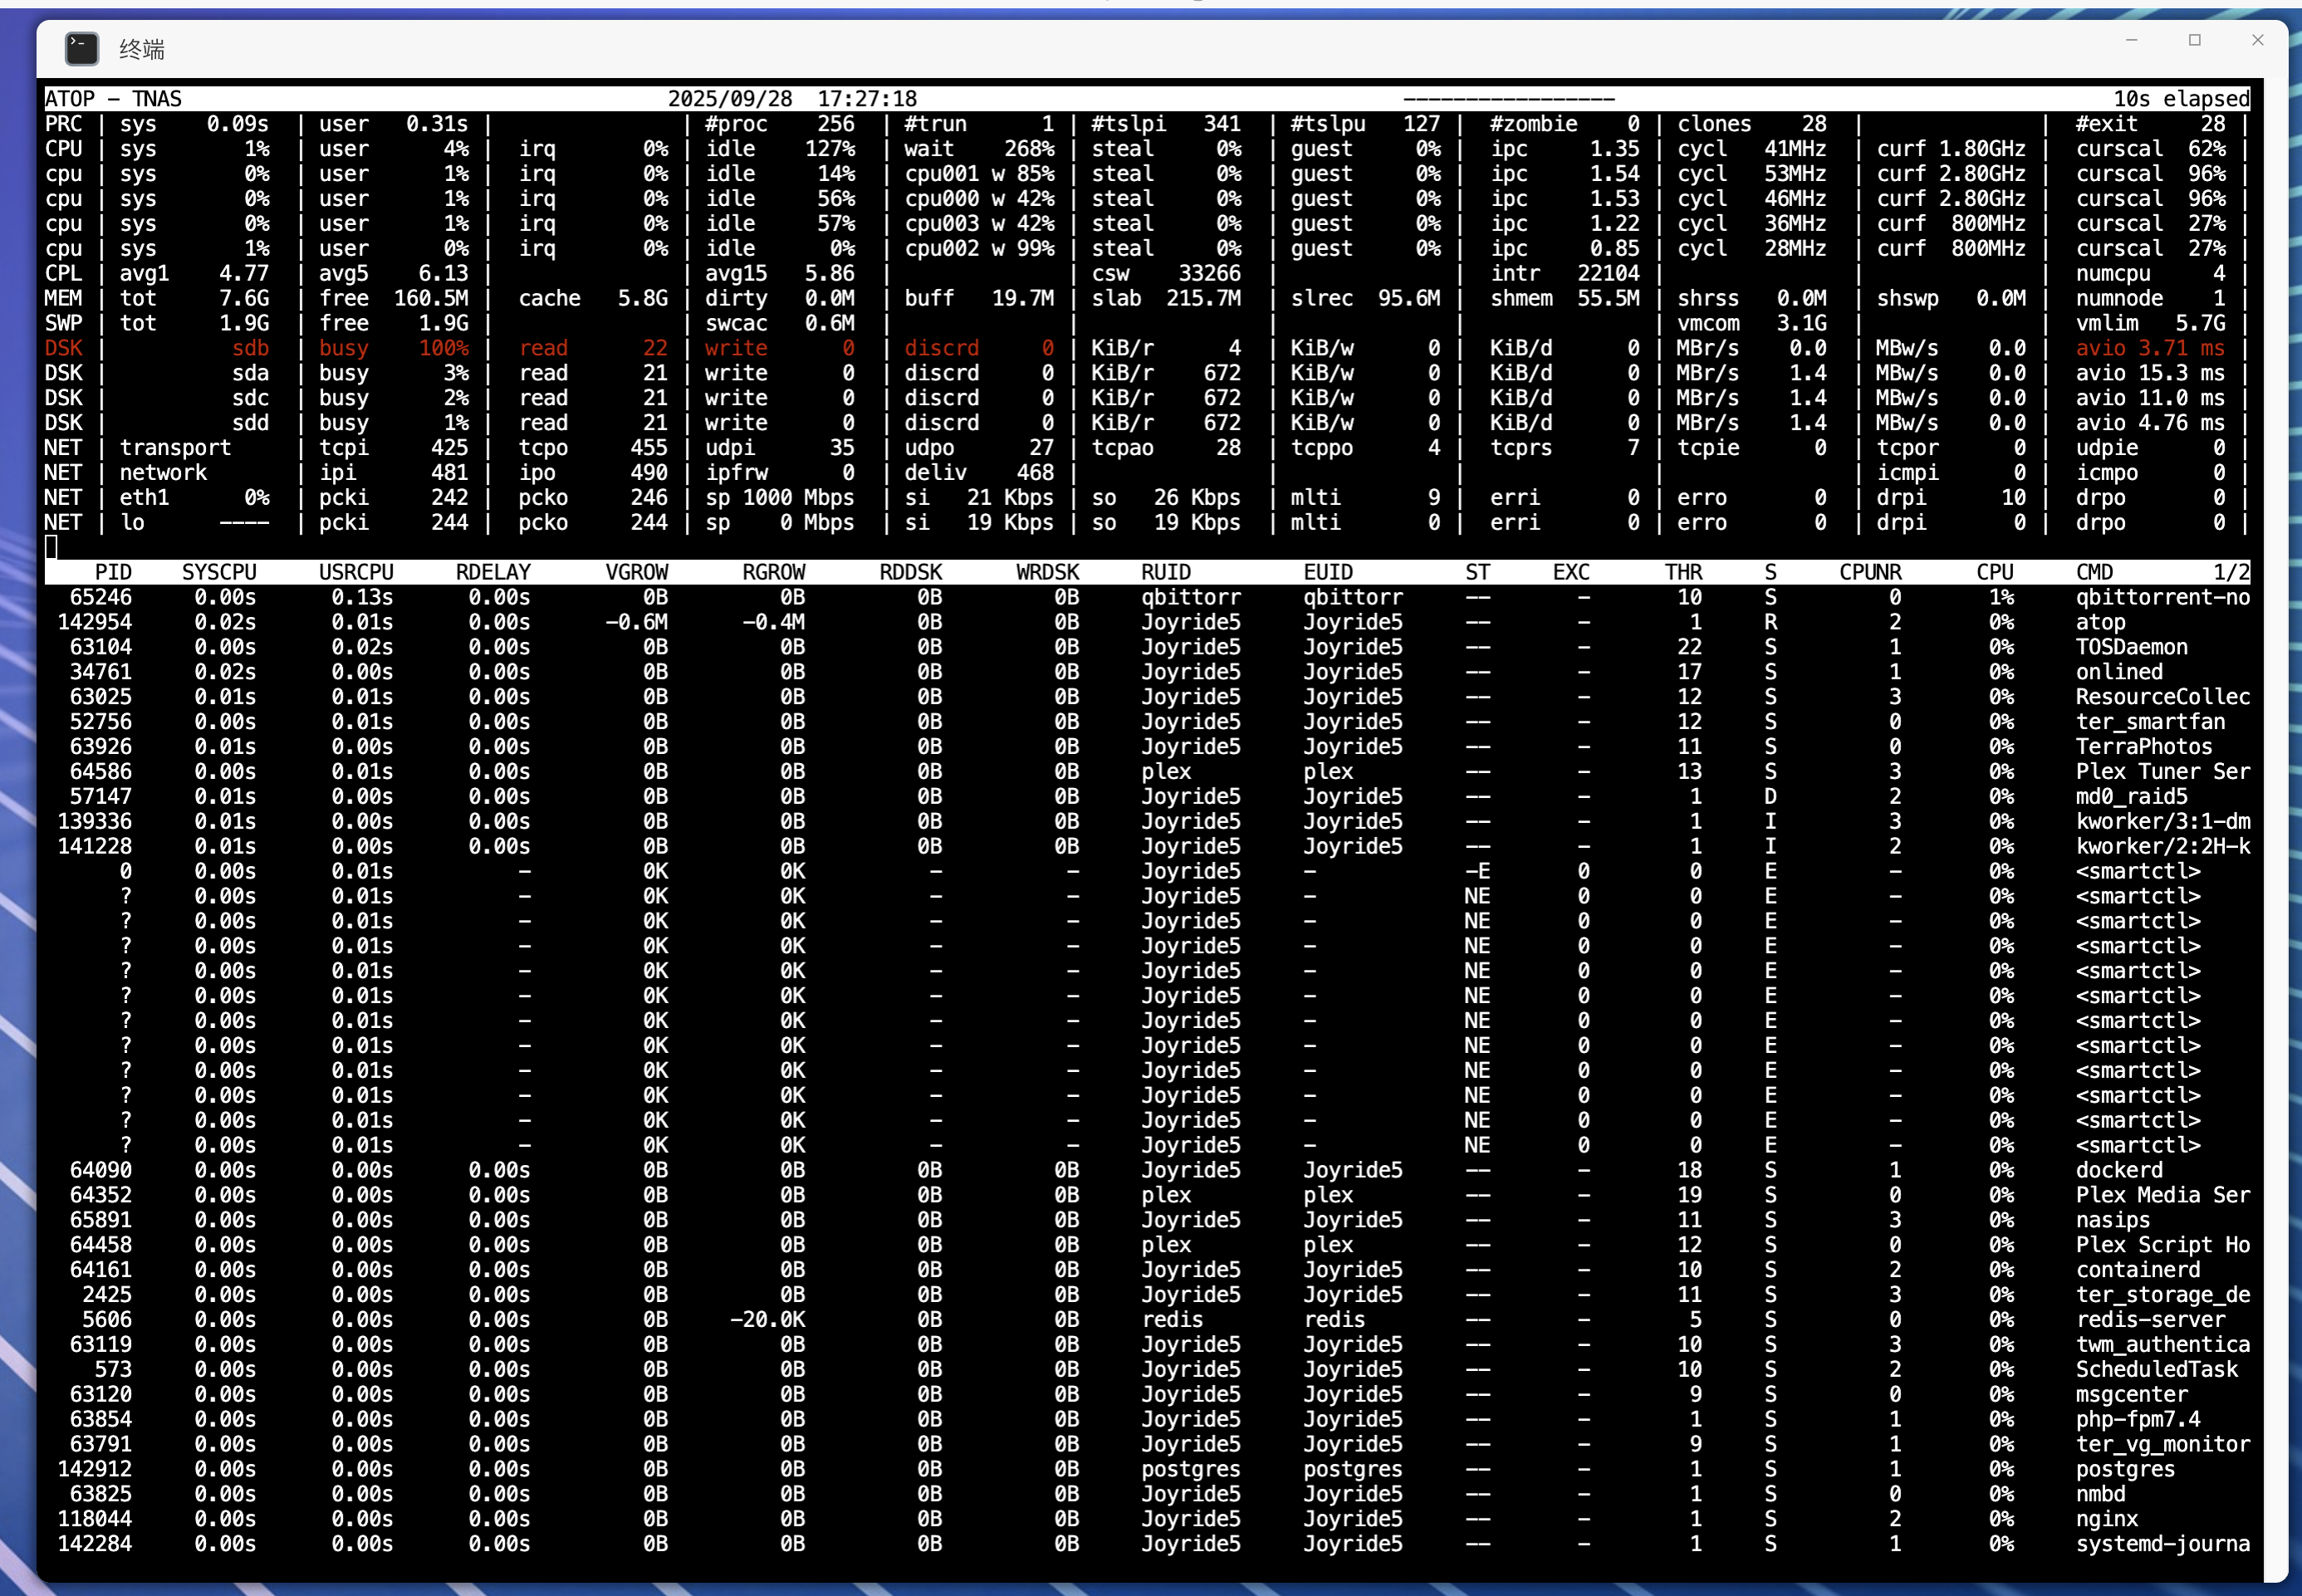The image size is (2302, 1596).
Task: Click the redis-server process name
Action: pyautogui.click(x=2150, y=1319)
